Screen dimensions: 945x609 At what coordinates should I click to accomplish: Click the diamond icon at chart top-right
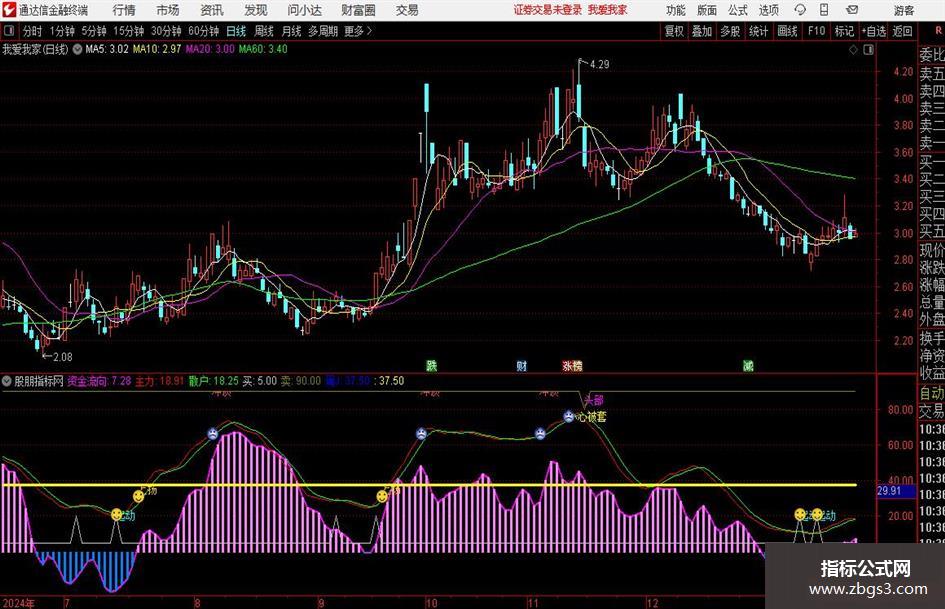[853, 50]
